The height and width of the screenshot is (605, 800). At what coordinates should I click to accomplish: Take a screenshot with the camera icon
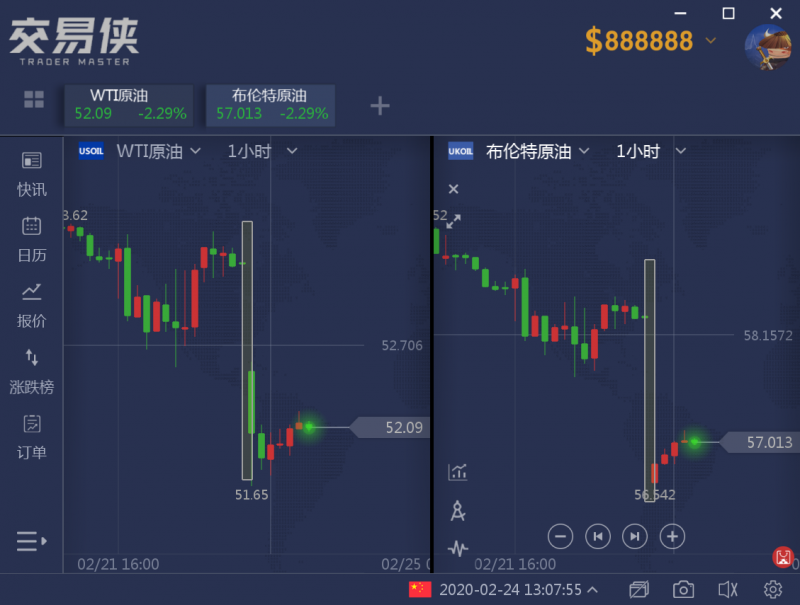(x=683, y=590)
